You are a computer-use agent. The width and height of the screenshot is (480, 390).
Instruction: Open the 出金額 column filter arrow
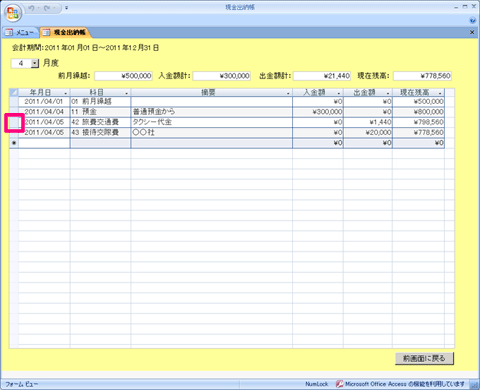click(388, 93)
